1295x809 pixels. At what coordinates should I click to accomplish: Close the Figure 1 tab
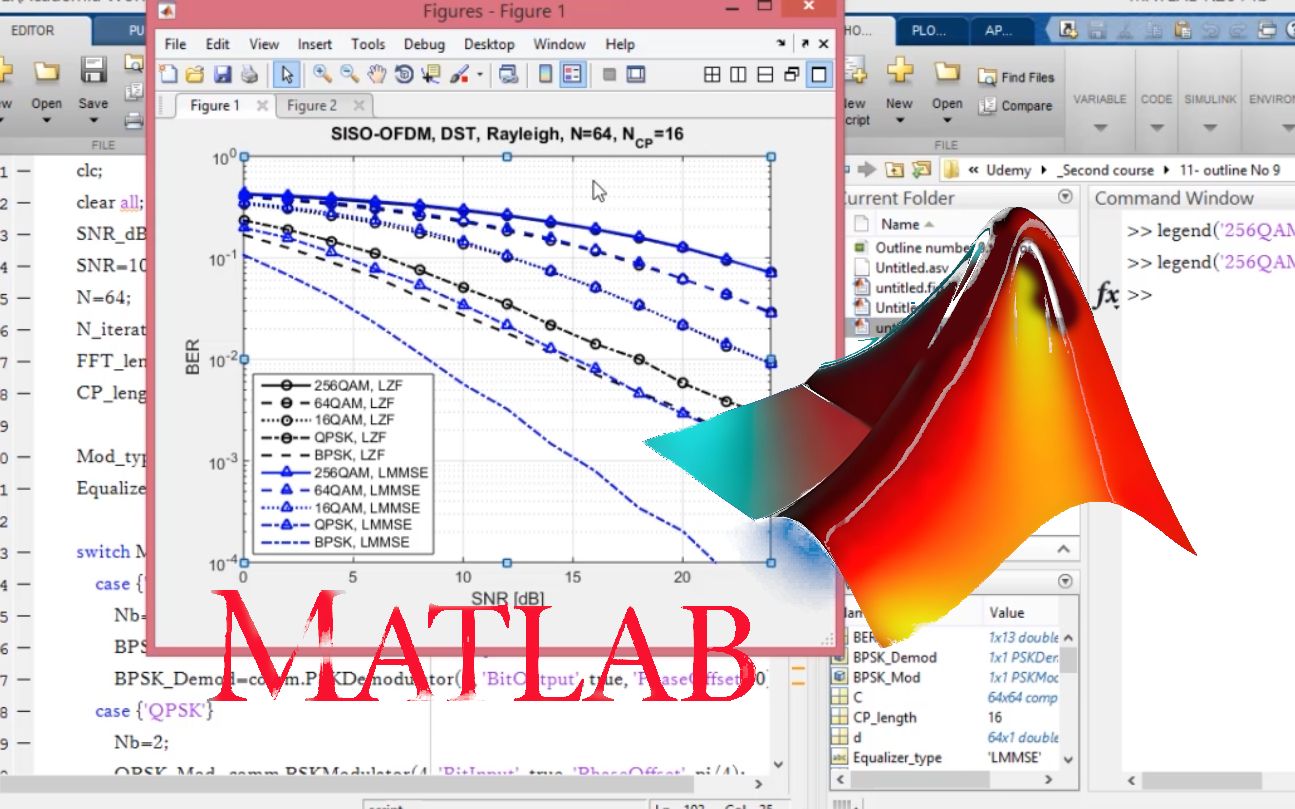[x=262, y=105]
